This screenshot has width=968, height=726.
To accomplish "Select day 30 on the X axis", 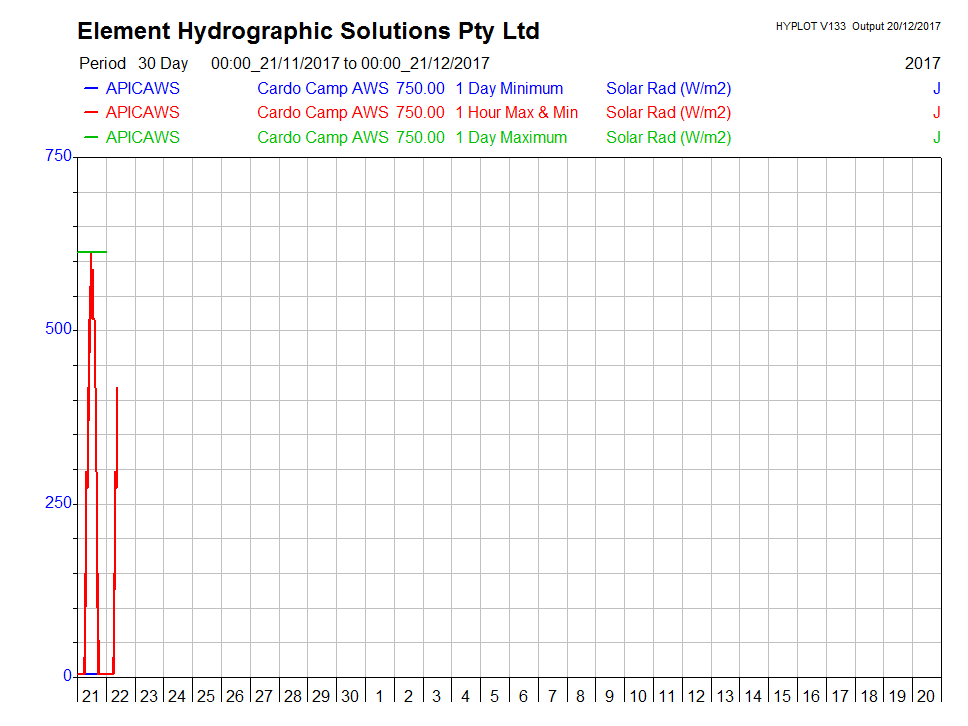I will 349,696.
